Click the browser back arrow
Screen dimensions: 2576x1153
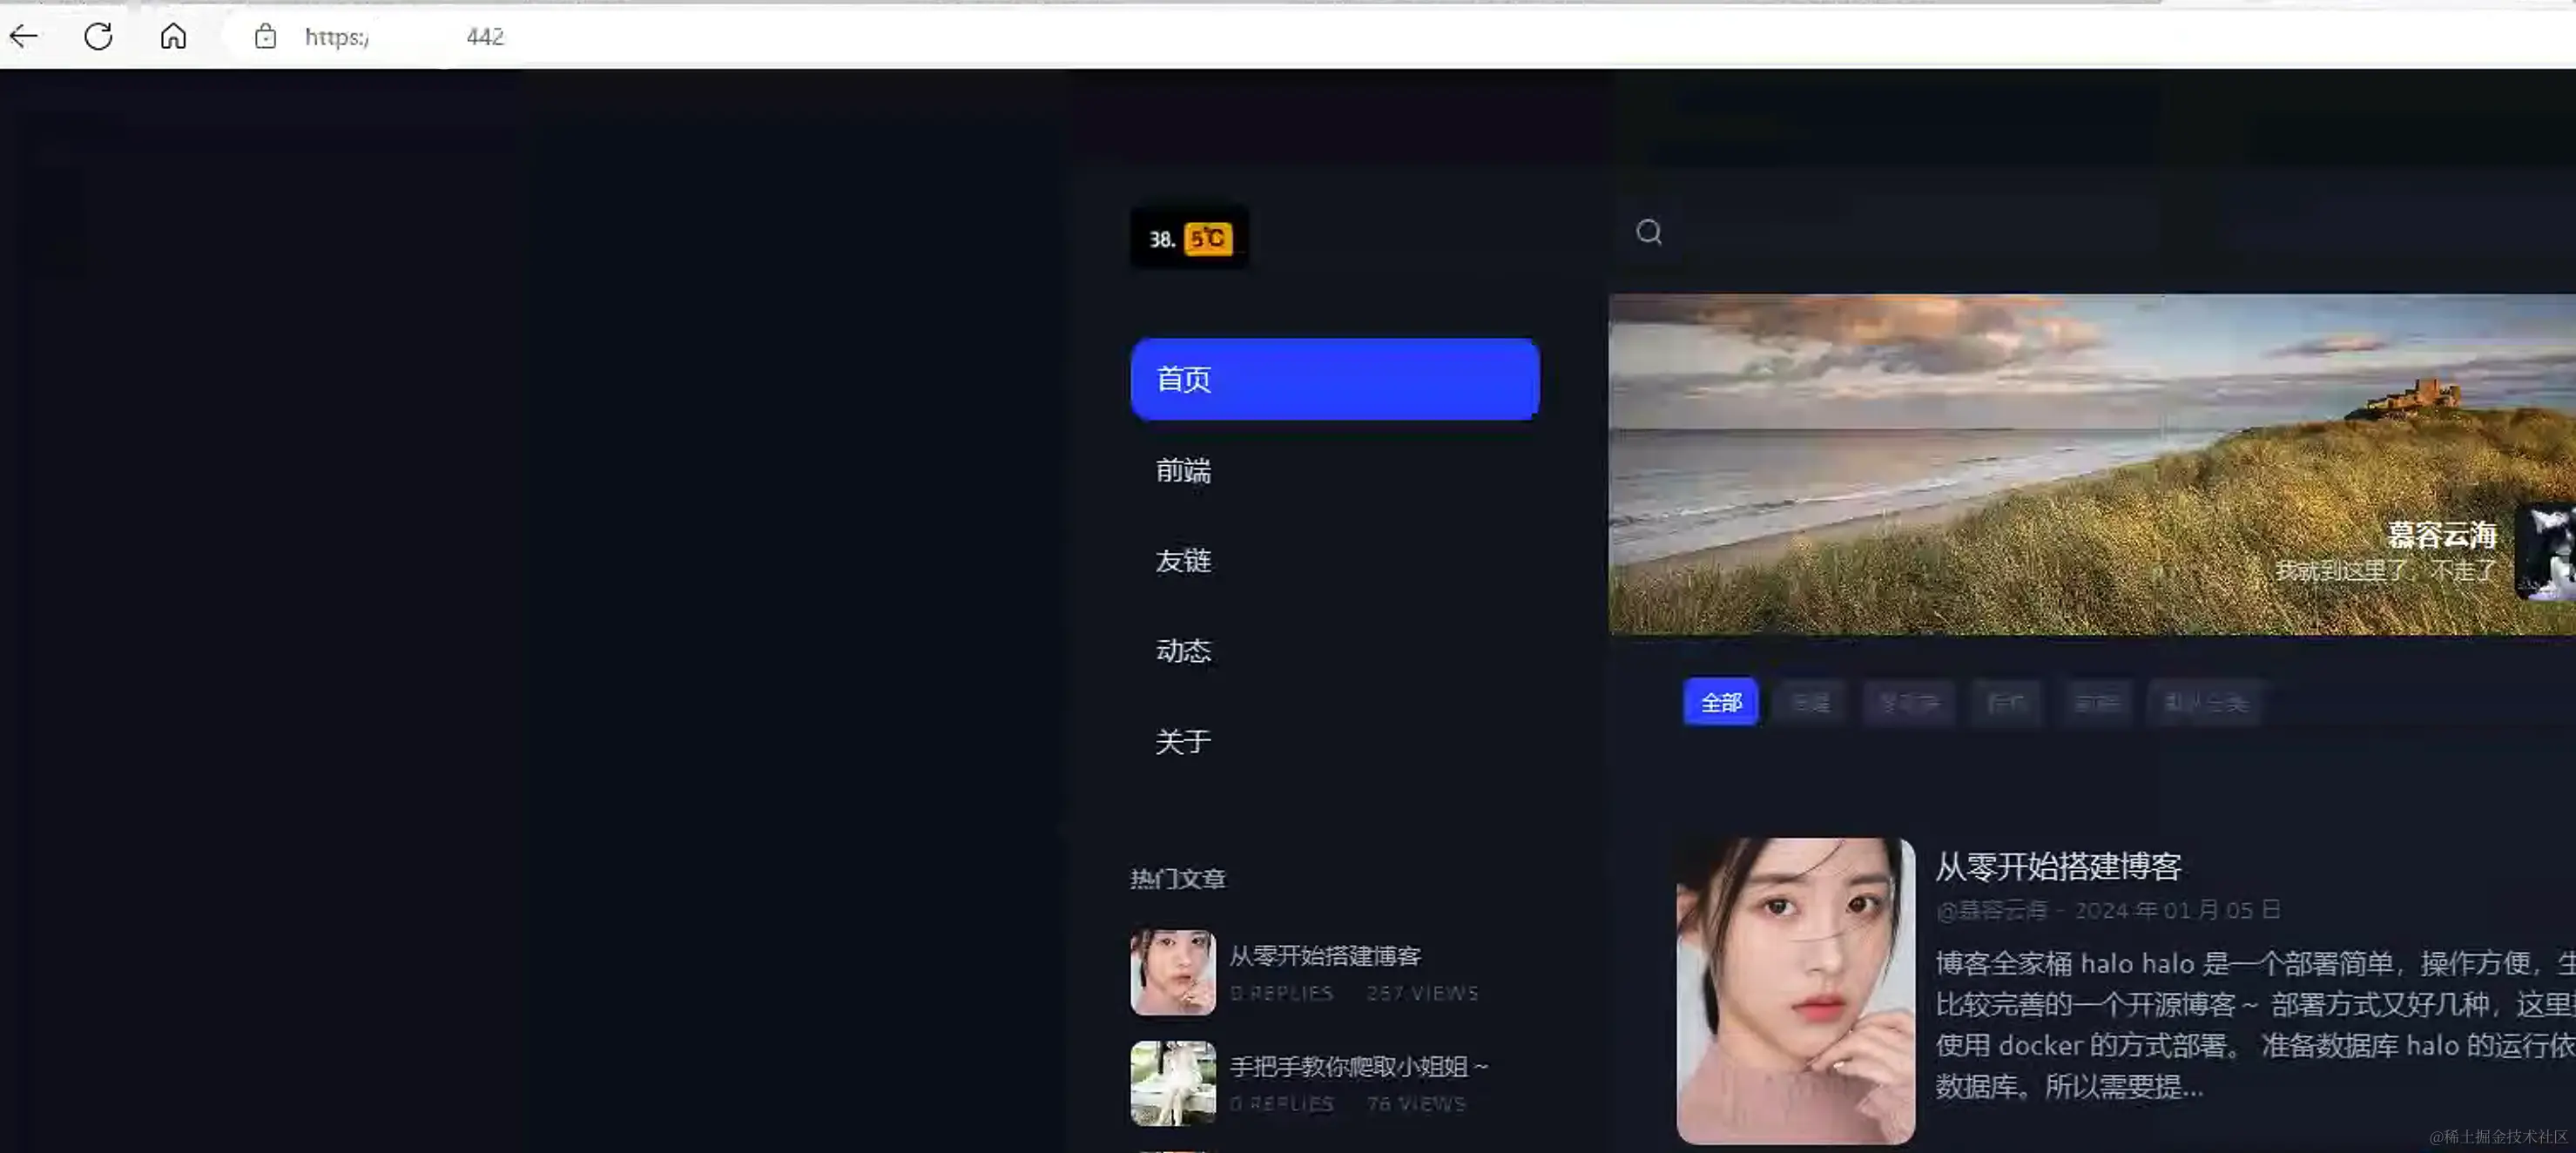(24, 37)
